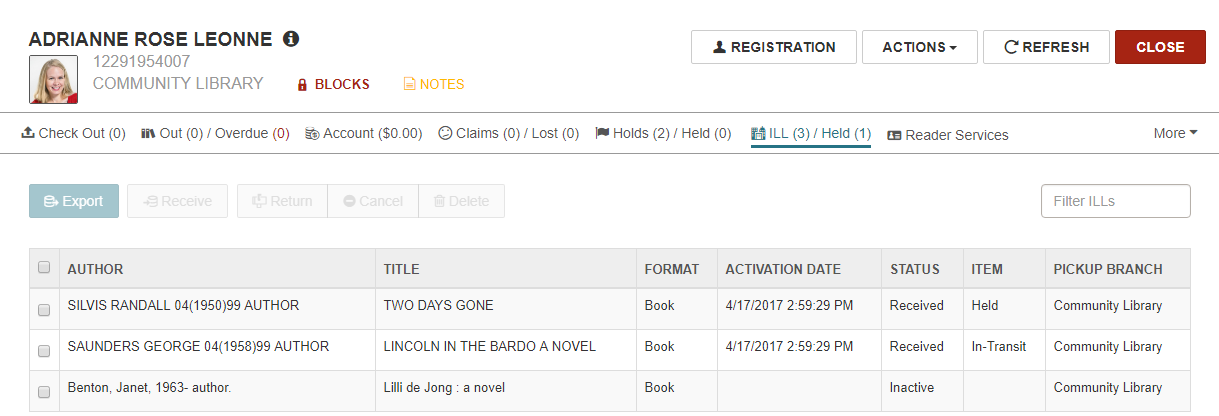Image resolution: width=1219 pixels, height=416 pixels.
Task: Switch to the Out (0) / Overdue (0) tab
Action: [x=215, y=133]
